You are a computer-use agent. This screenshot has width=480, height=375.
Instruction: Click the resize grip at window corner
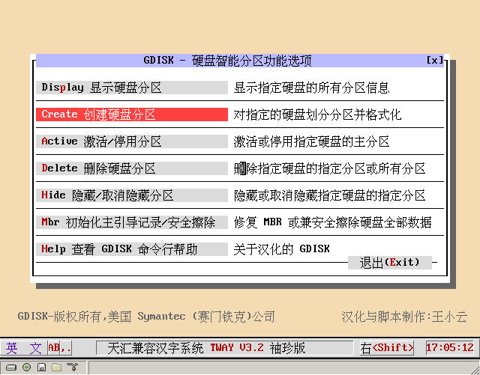[475, 369]
